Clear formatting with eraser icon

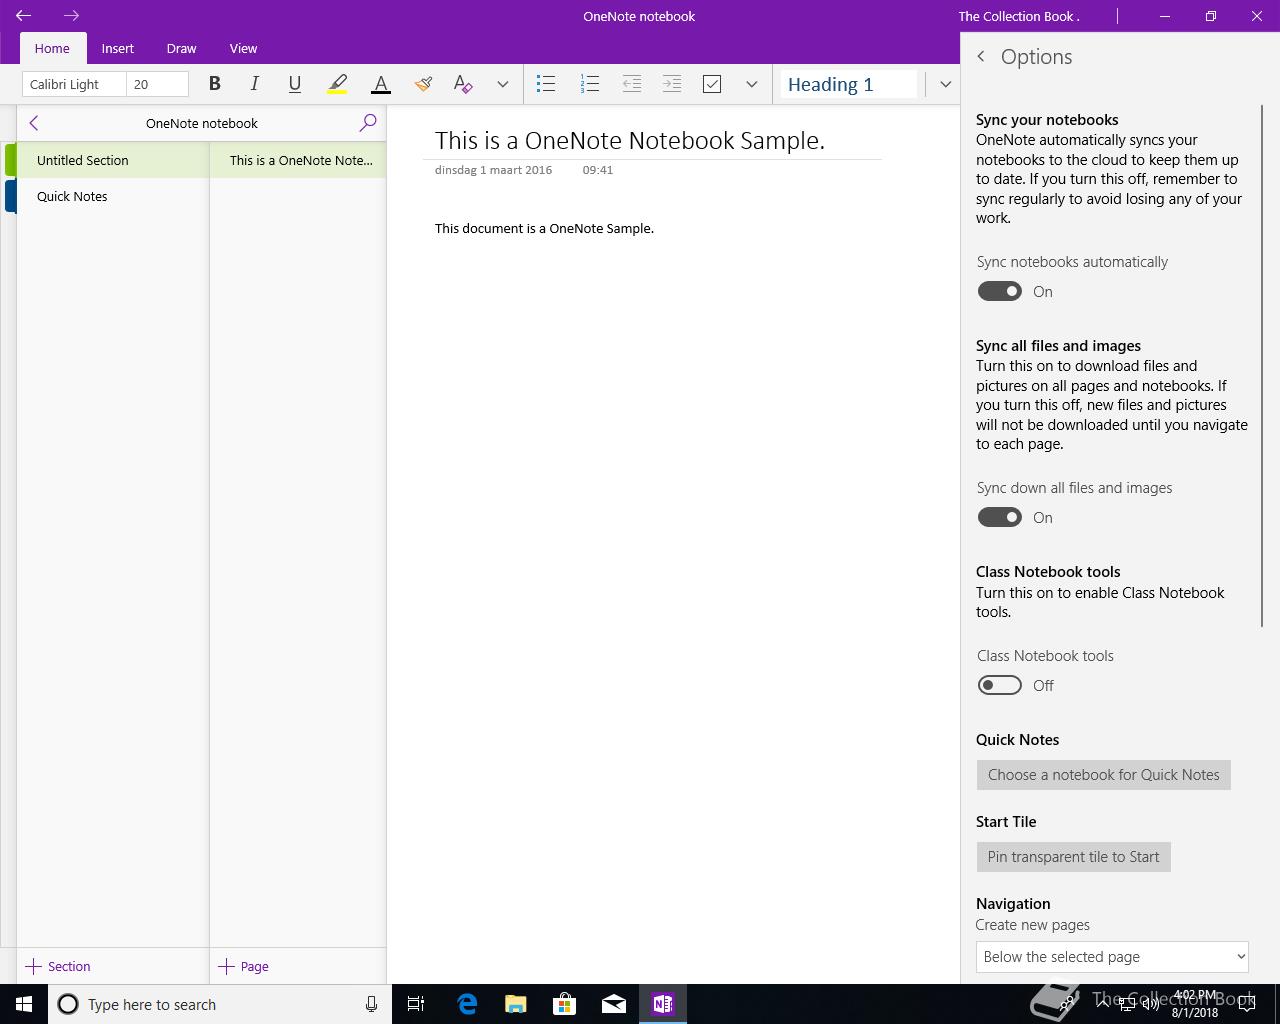coord(462,84)
